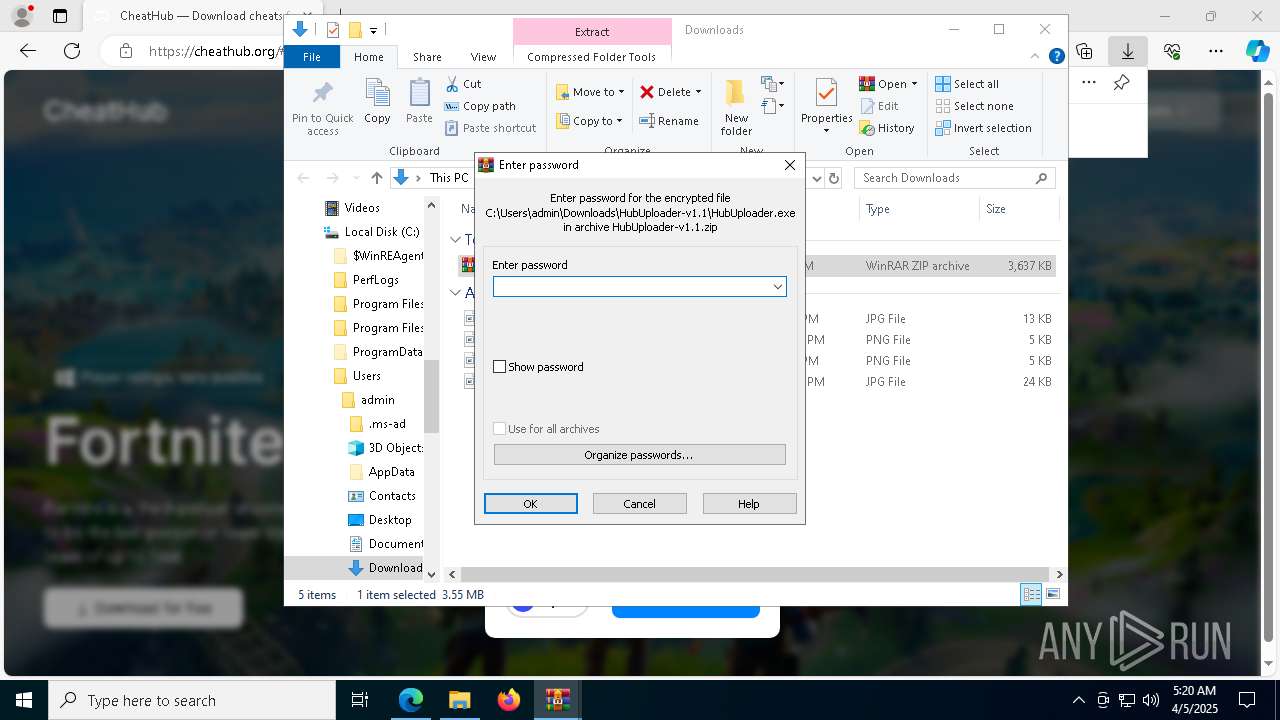Click the Search Downloads box
Screen dimensions: 1280x720
[x=954, y=178]
